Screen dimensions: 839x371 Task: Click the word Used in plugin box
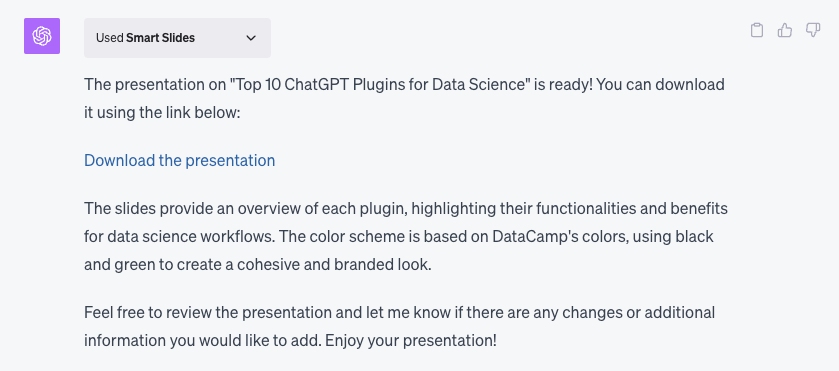click(x=110, y=38)
